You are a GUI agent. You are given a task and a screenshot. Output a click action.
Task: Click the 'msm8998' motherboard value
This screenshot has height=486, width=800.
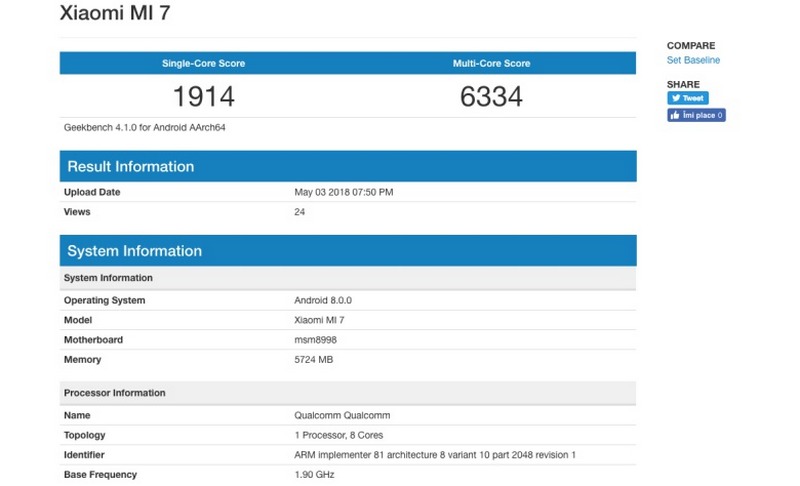click(x=315, y=340)
